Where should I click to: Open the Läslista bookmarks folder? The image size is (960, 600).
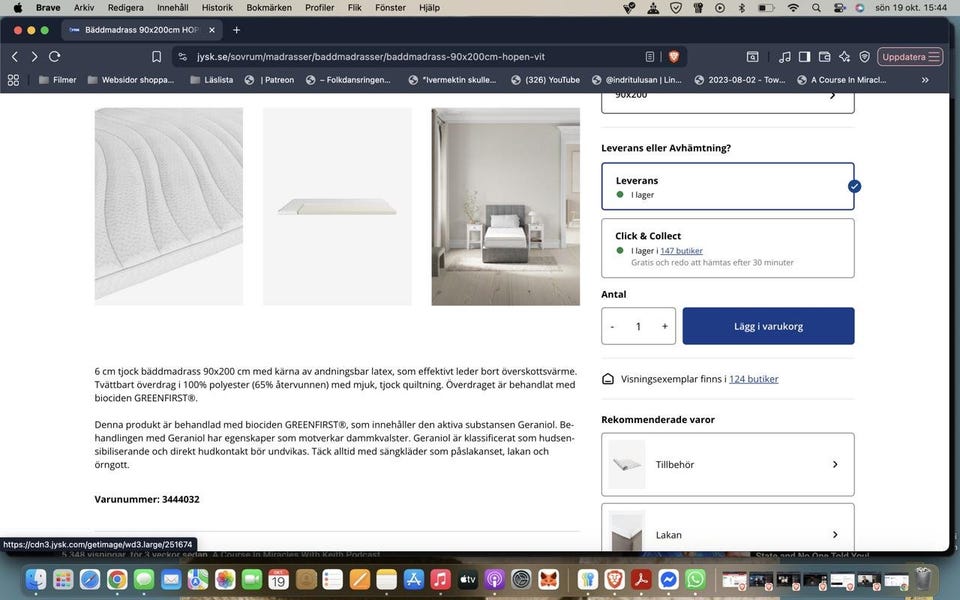pyautogui.click(x=212, y=80)
